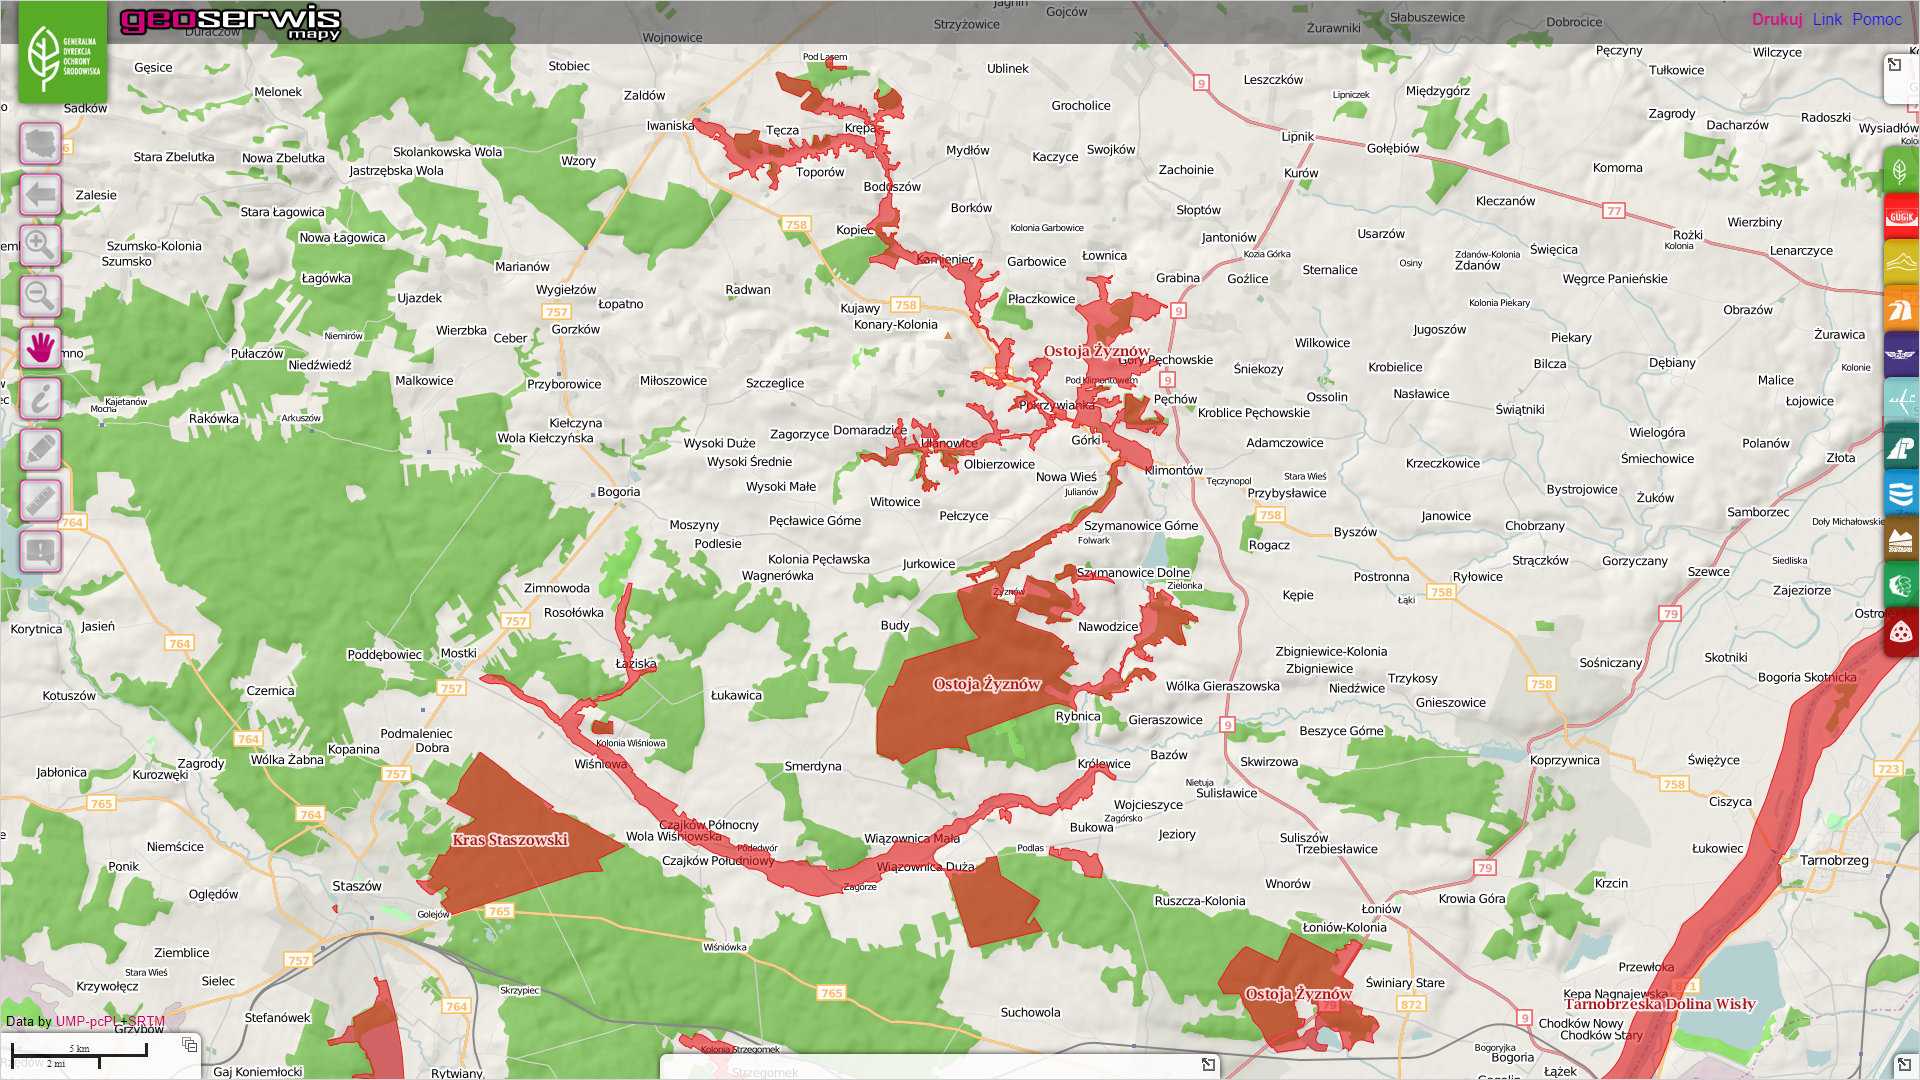
Task: Open the green leaf nature layers tab
Action: [x=1901, y=171]
